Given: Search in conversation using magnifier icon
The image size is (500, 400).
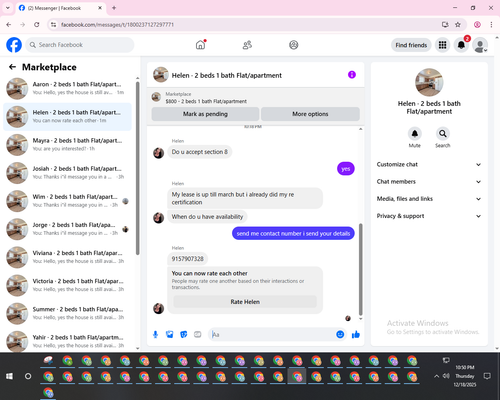Looking at the screenshot, I should point(443,134).
